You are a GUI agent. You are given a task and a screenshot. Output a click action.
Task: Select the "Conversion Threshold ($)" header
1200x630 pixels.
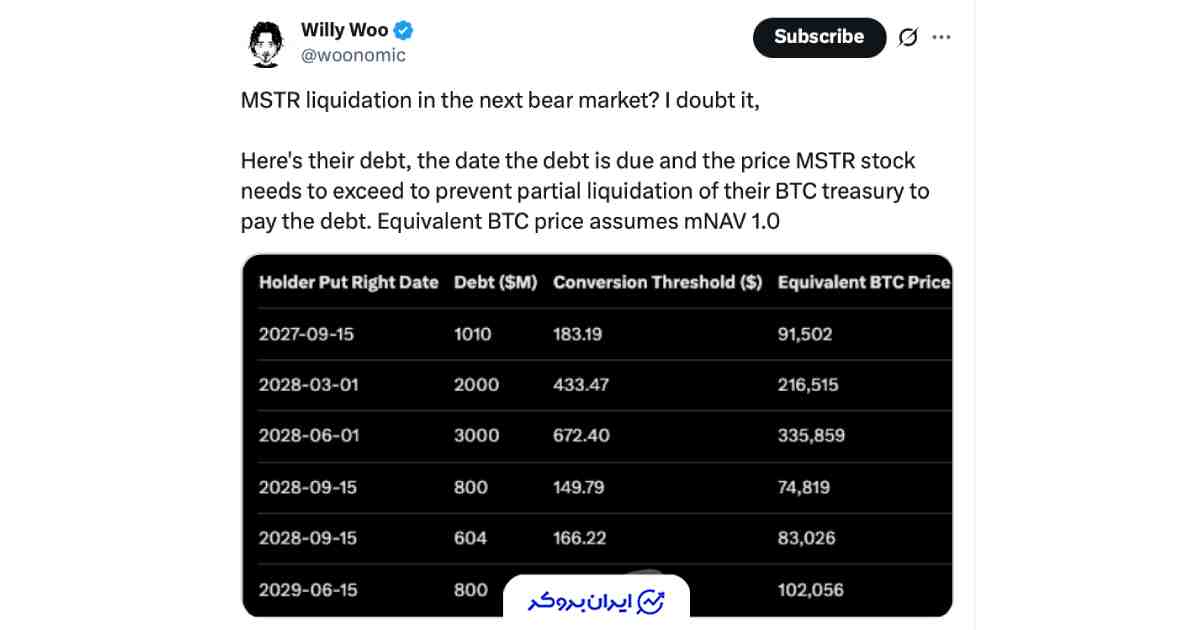pos(657,282)
